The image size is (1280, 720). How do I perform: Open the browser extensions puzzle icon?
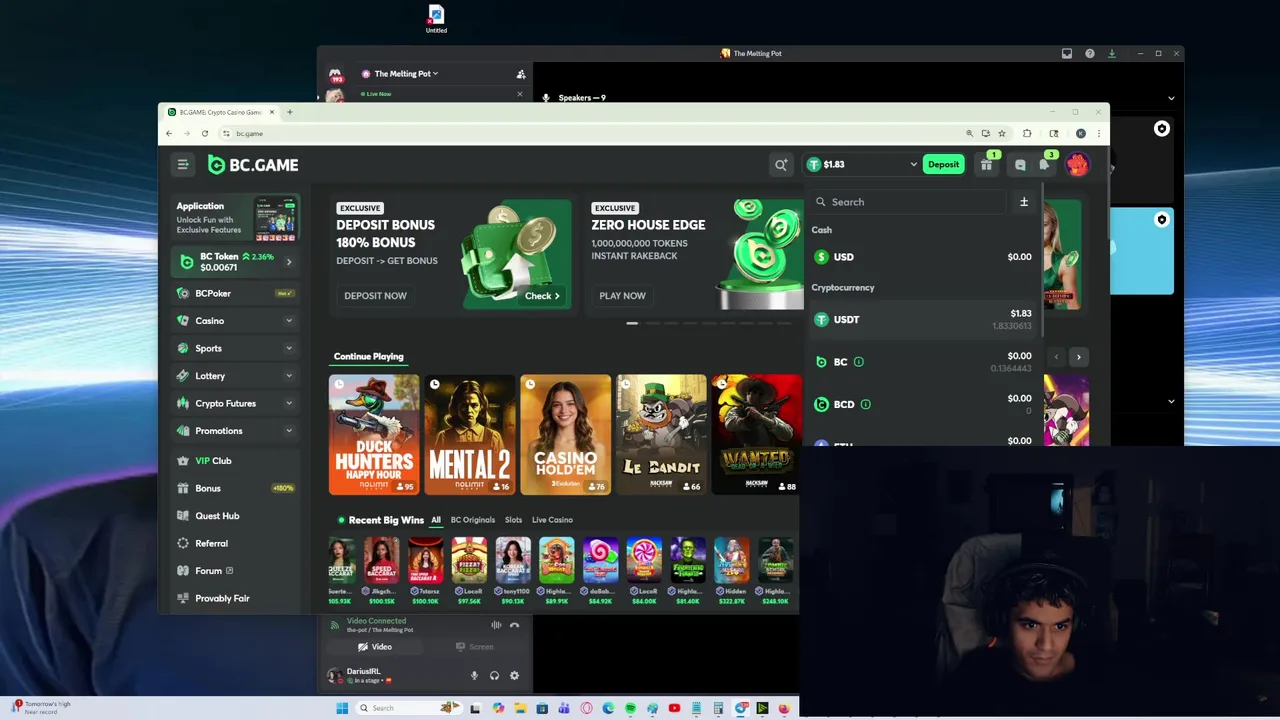tap(1027, 133)
